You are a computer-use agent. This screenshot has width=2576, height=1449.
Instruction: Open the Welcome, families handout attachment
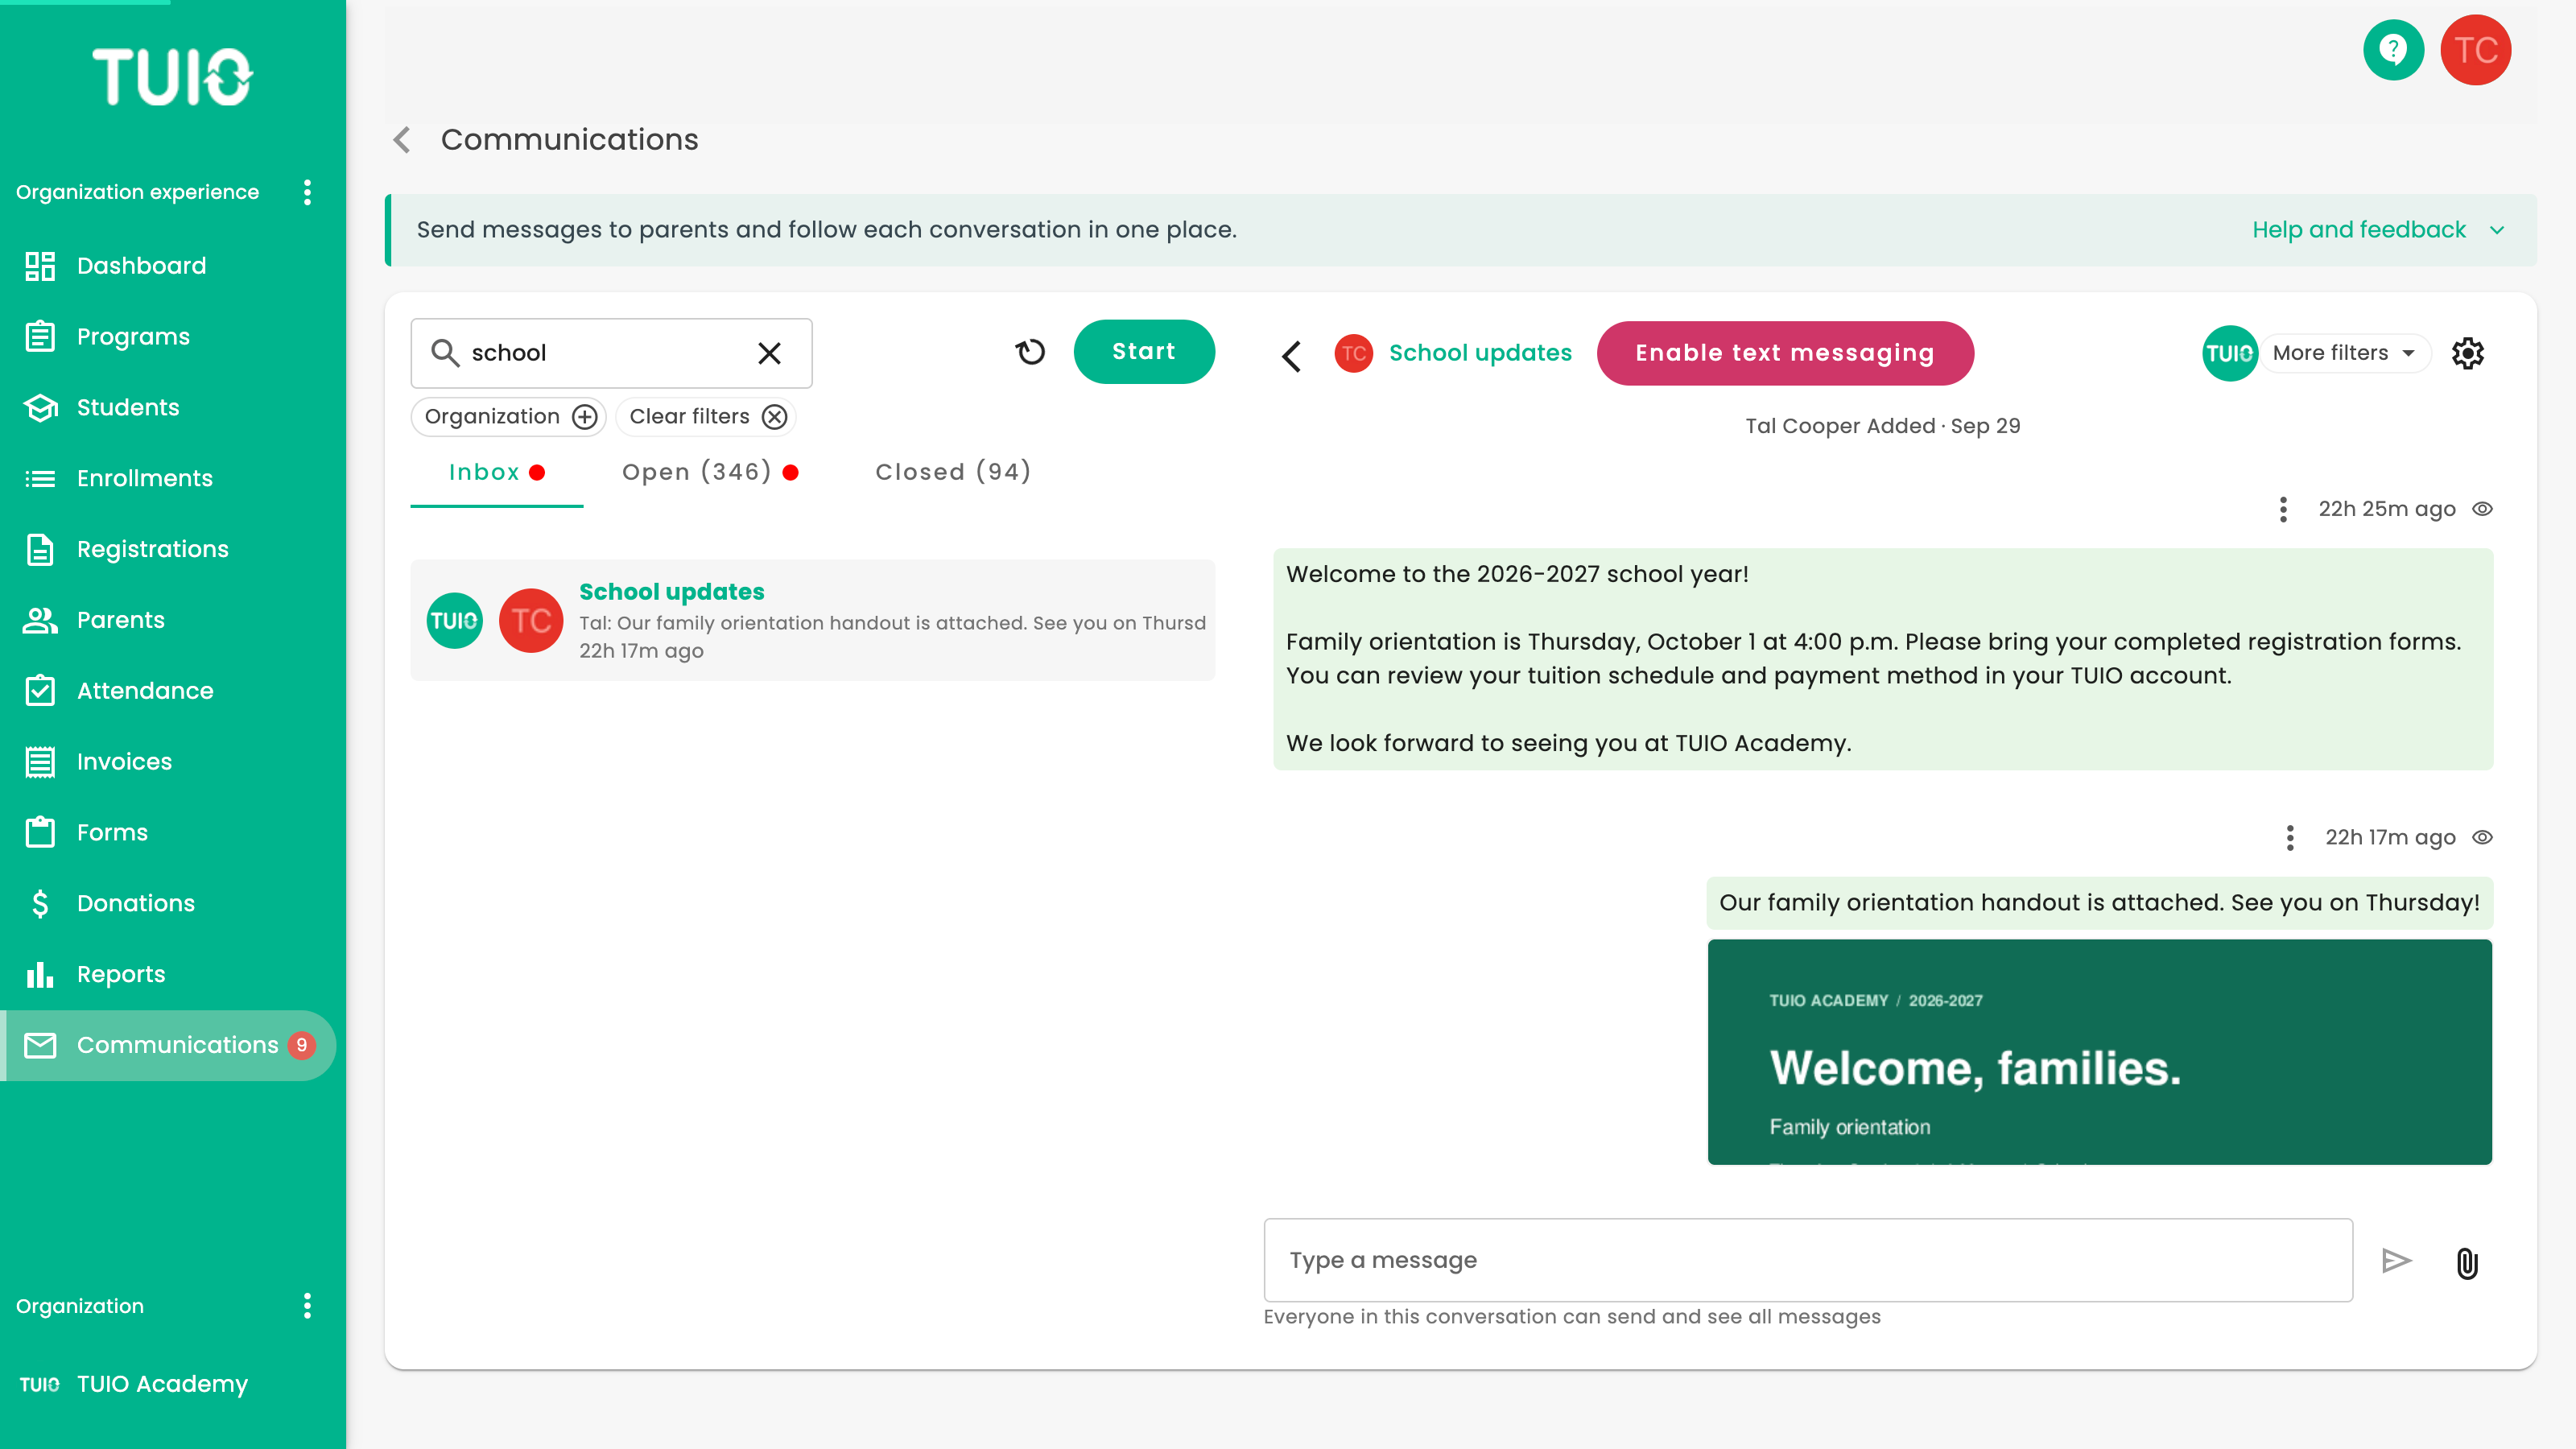pyautogui.click(x=2100, y=1052)
